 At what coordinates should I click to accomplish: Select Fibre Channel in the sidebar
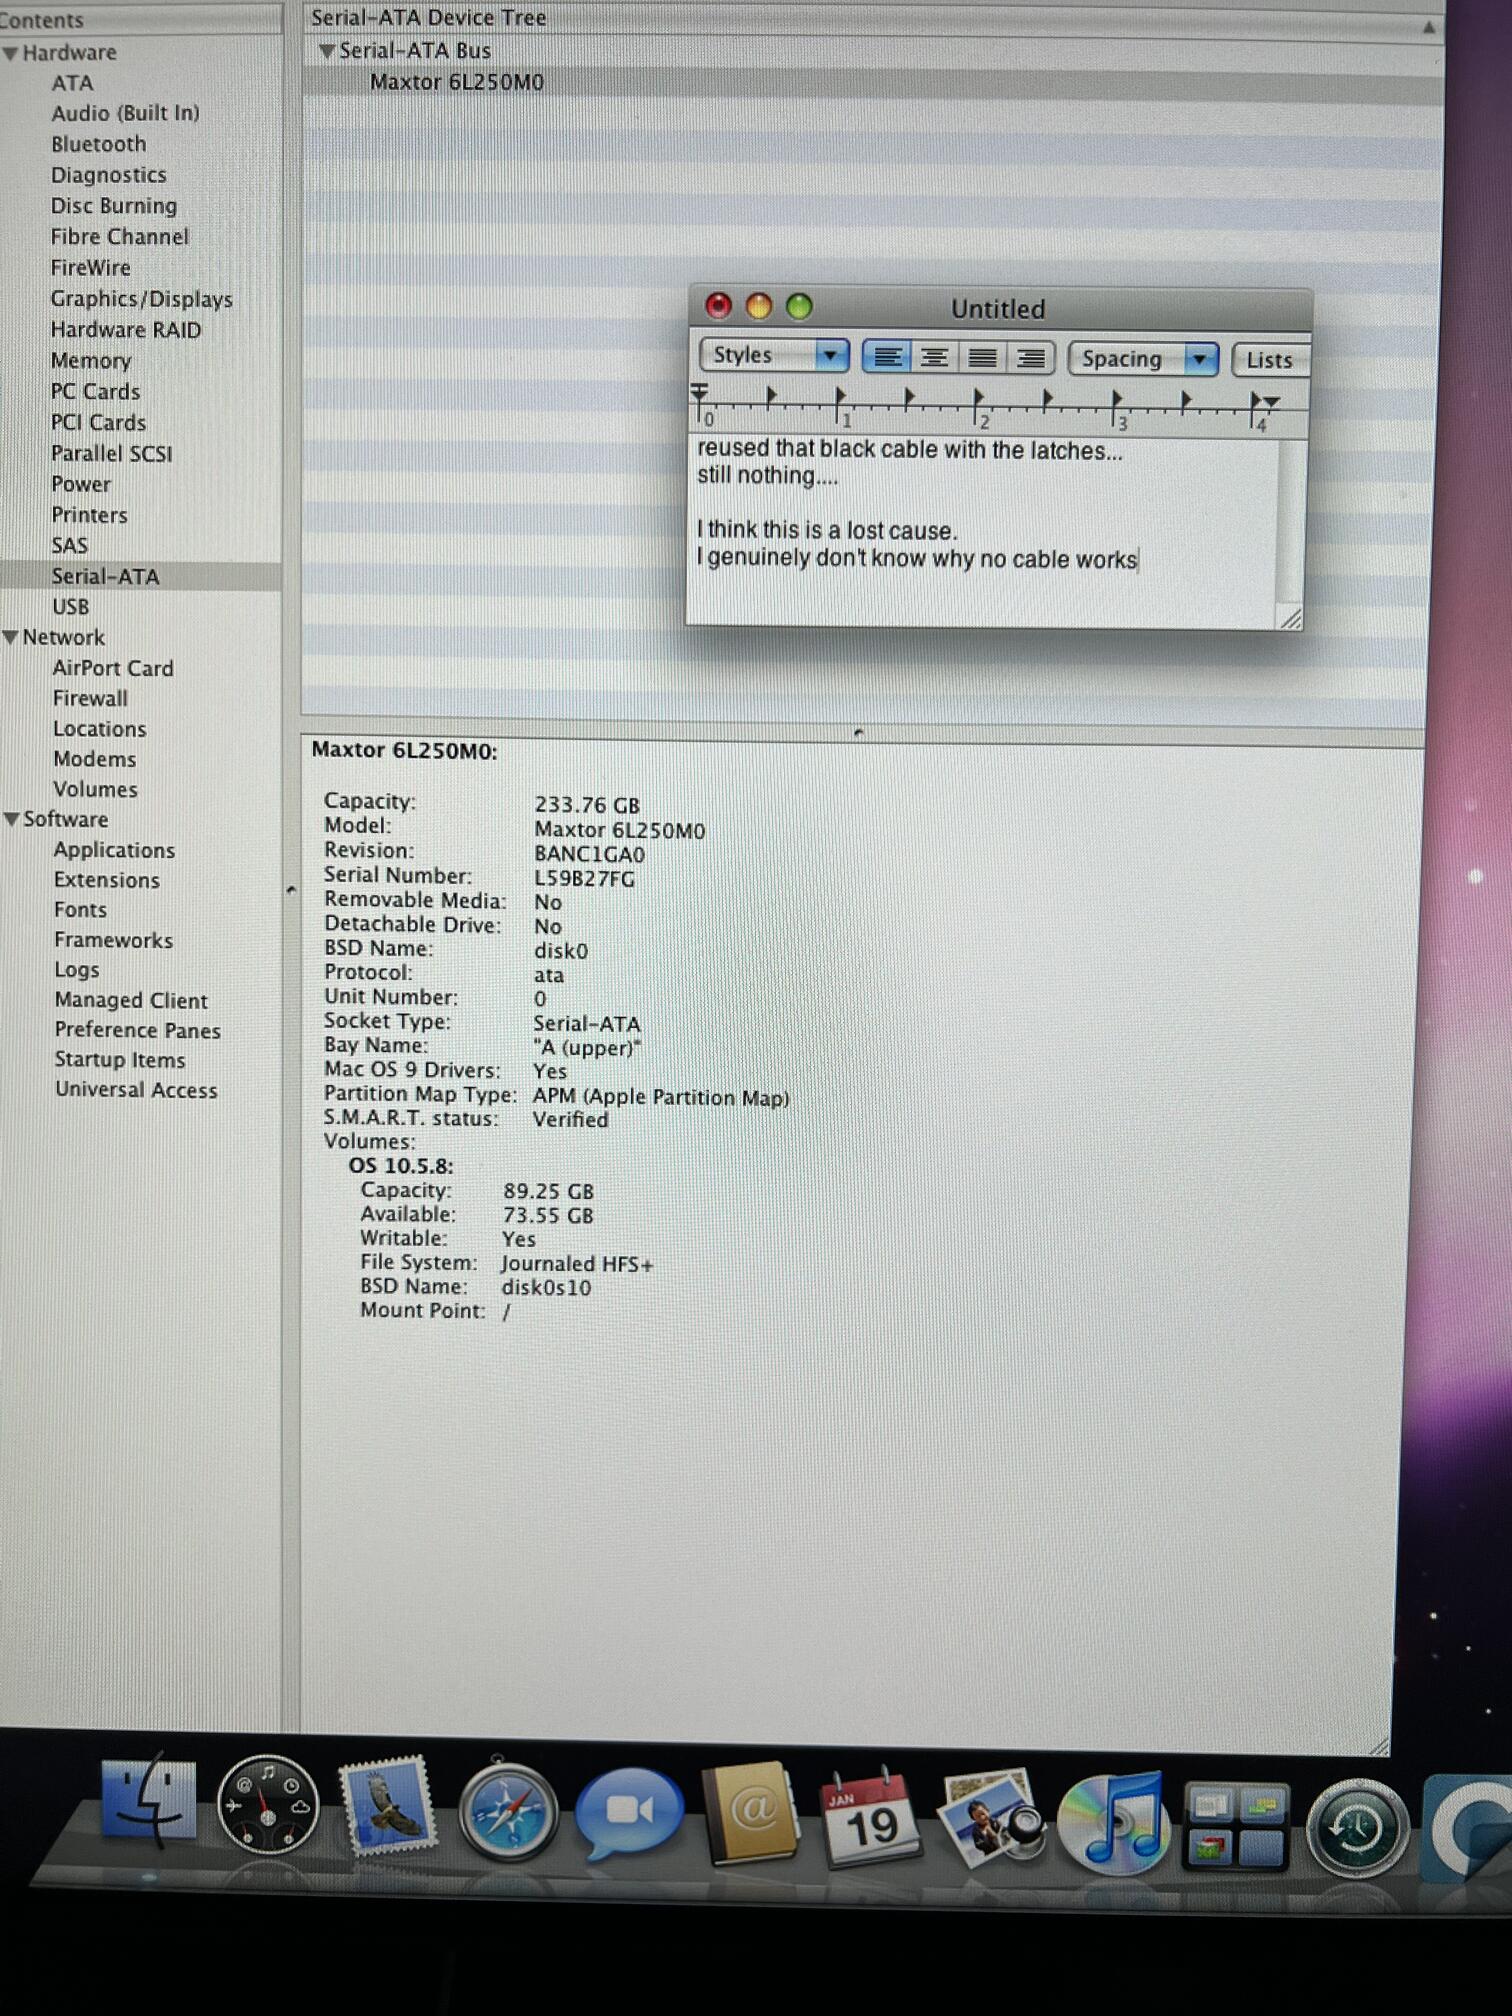tap(120, 237)
